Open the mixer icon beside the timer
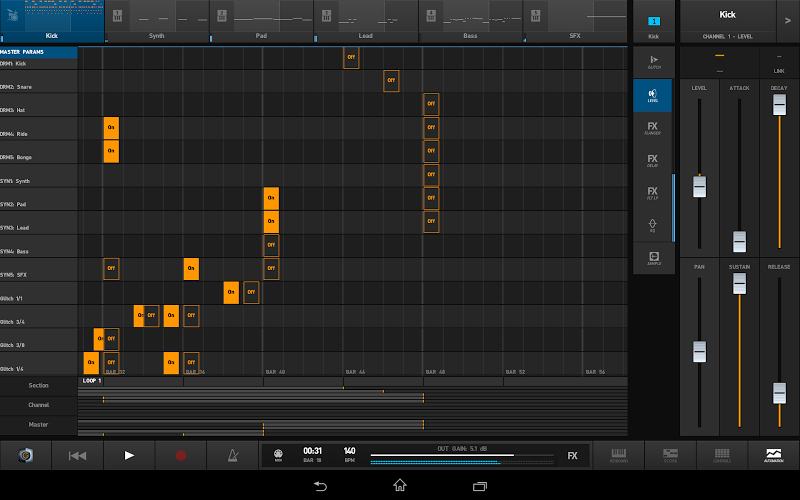The width and height of the screenshot is (800, 500). point(278,455)
